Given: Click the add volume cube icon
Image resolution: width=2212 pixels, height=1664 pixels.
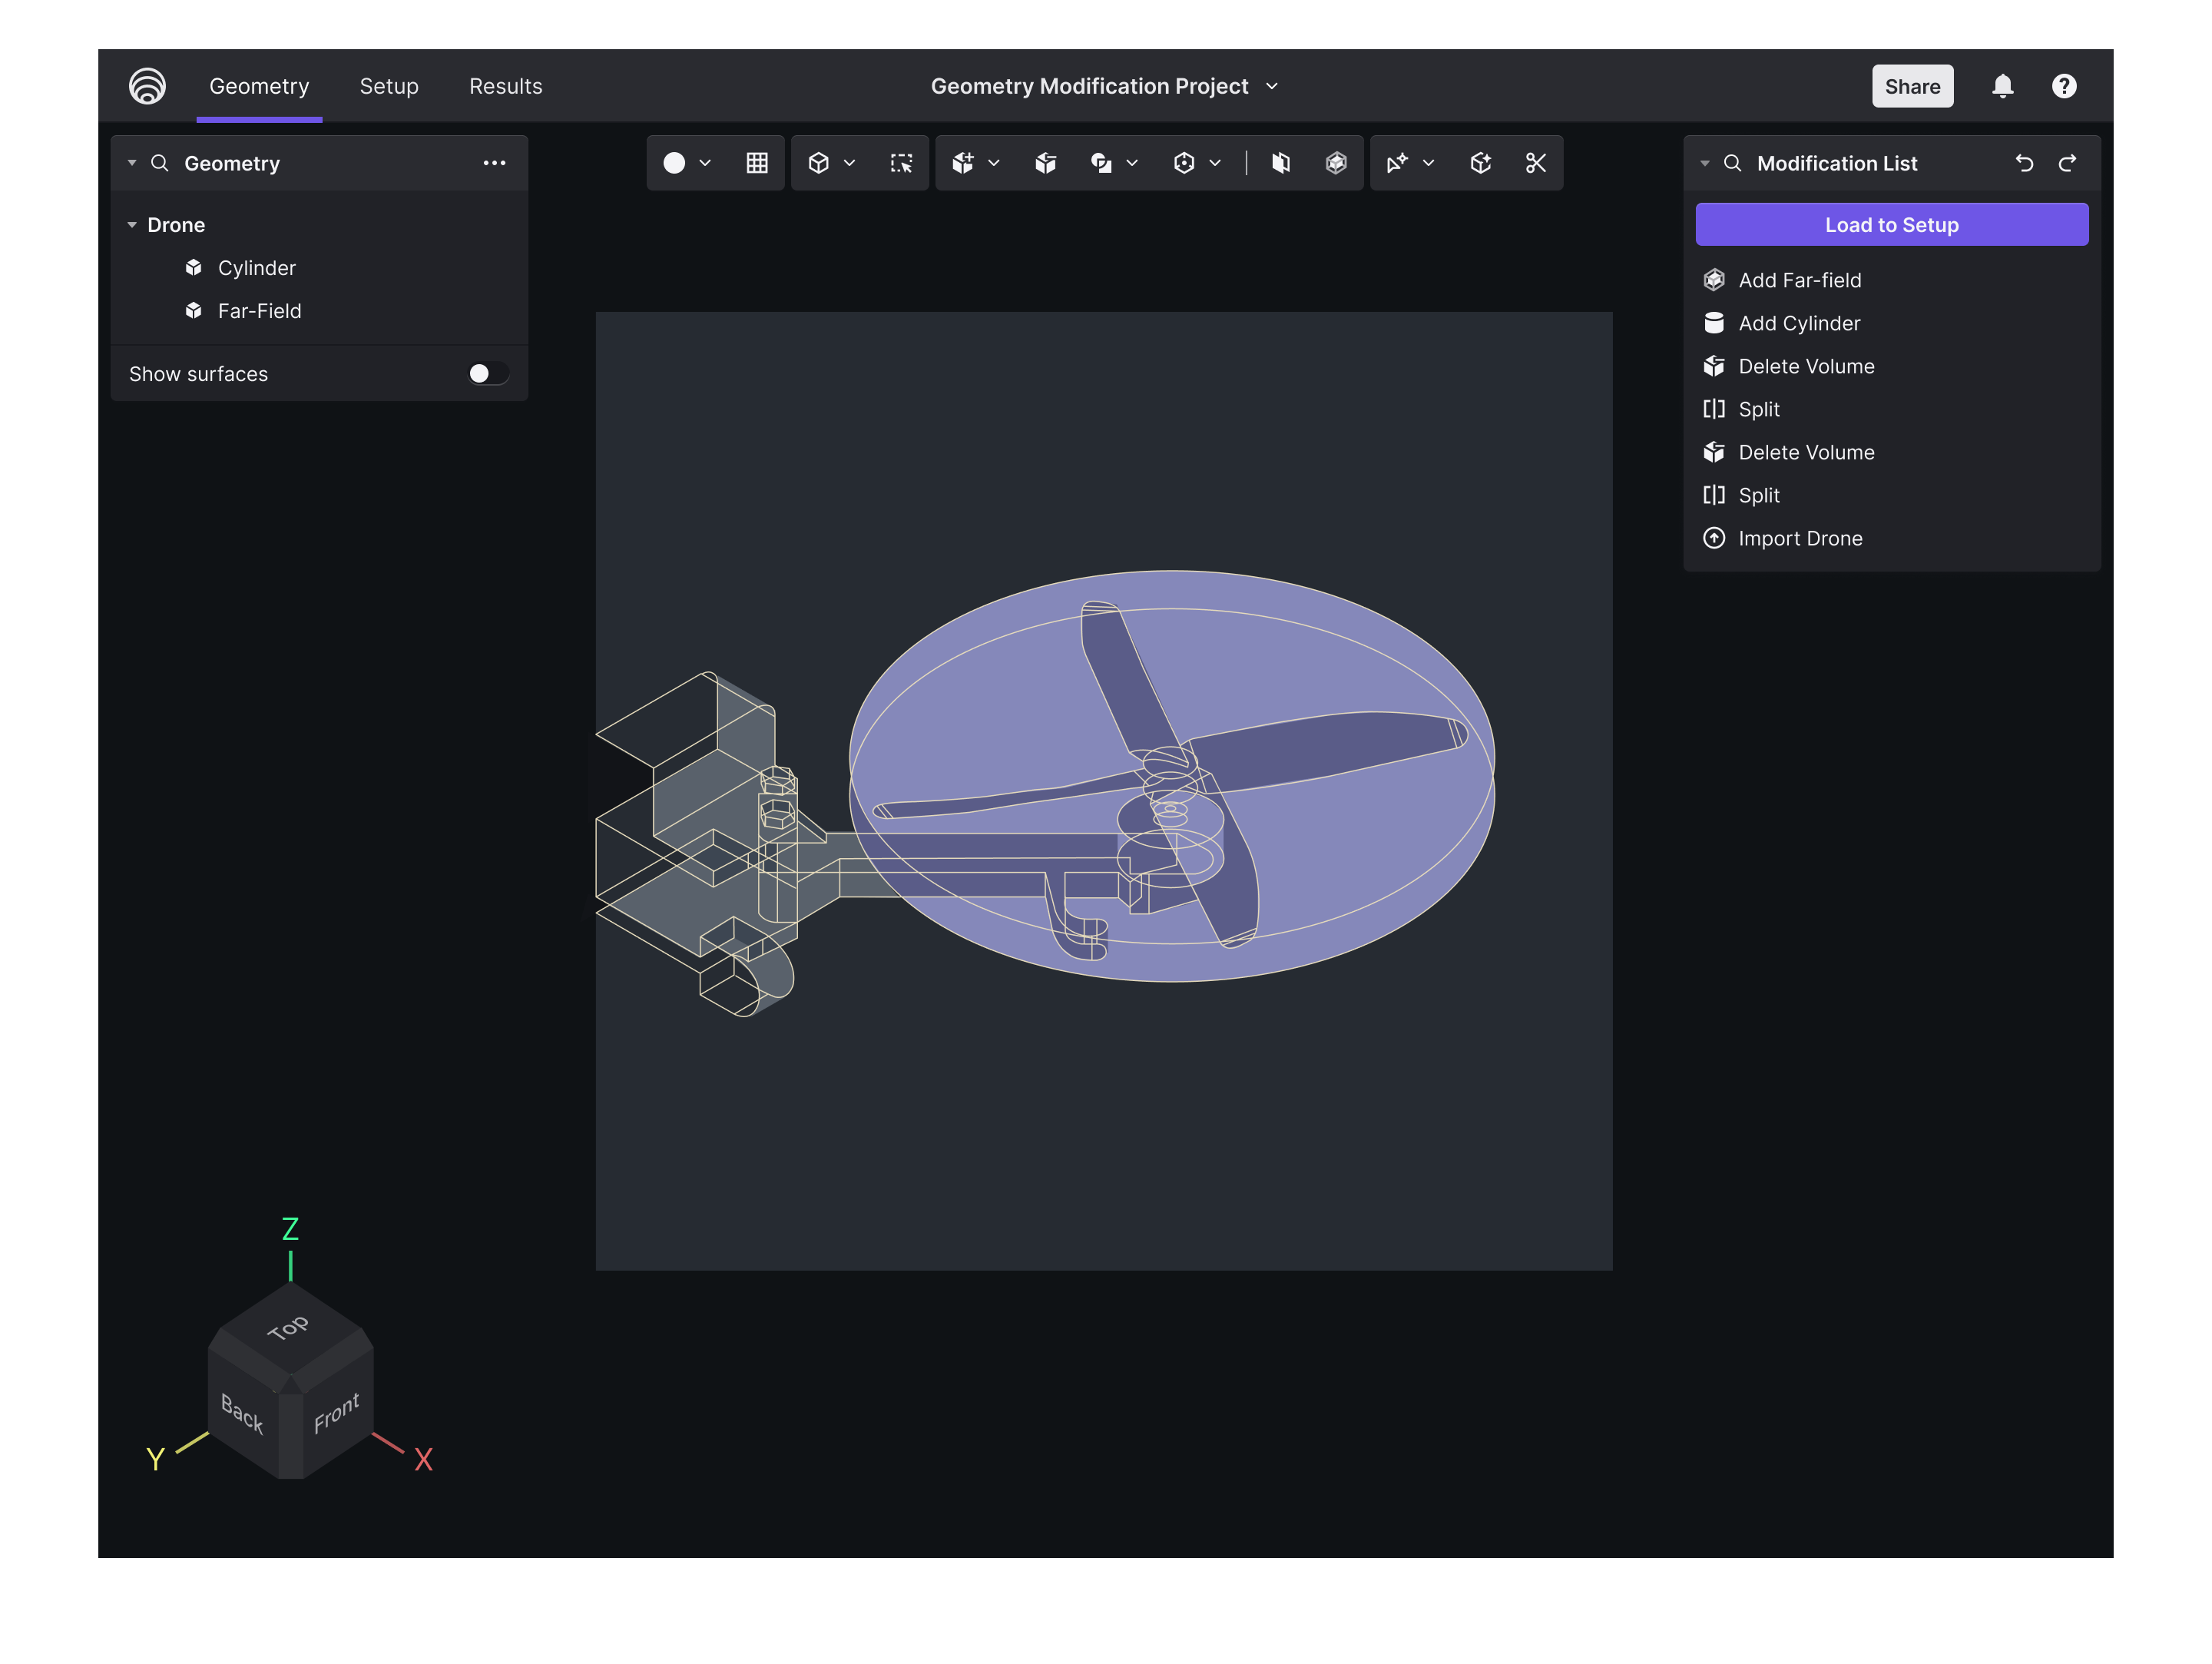Looking at the screenshot, I should pos(962,163).
